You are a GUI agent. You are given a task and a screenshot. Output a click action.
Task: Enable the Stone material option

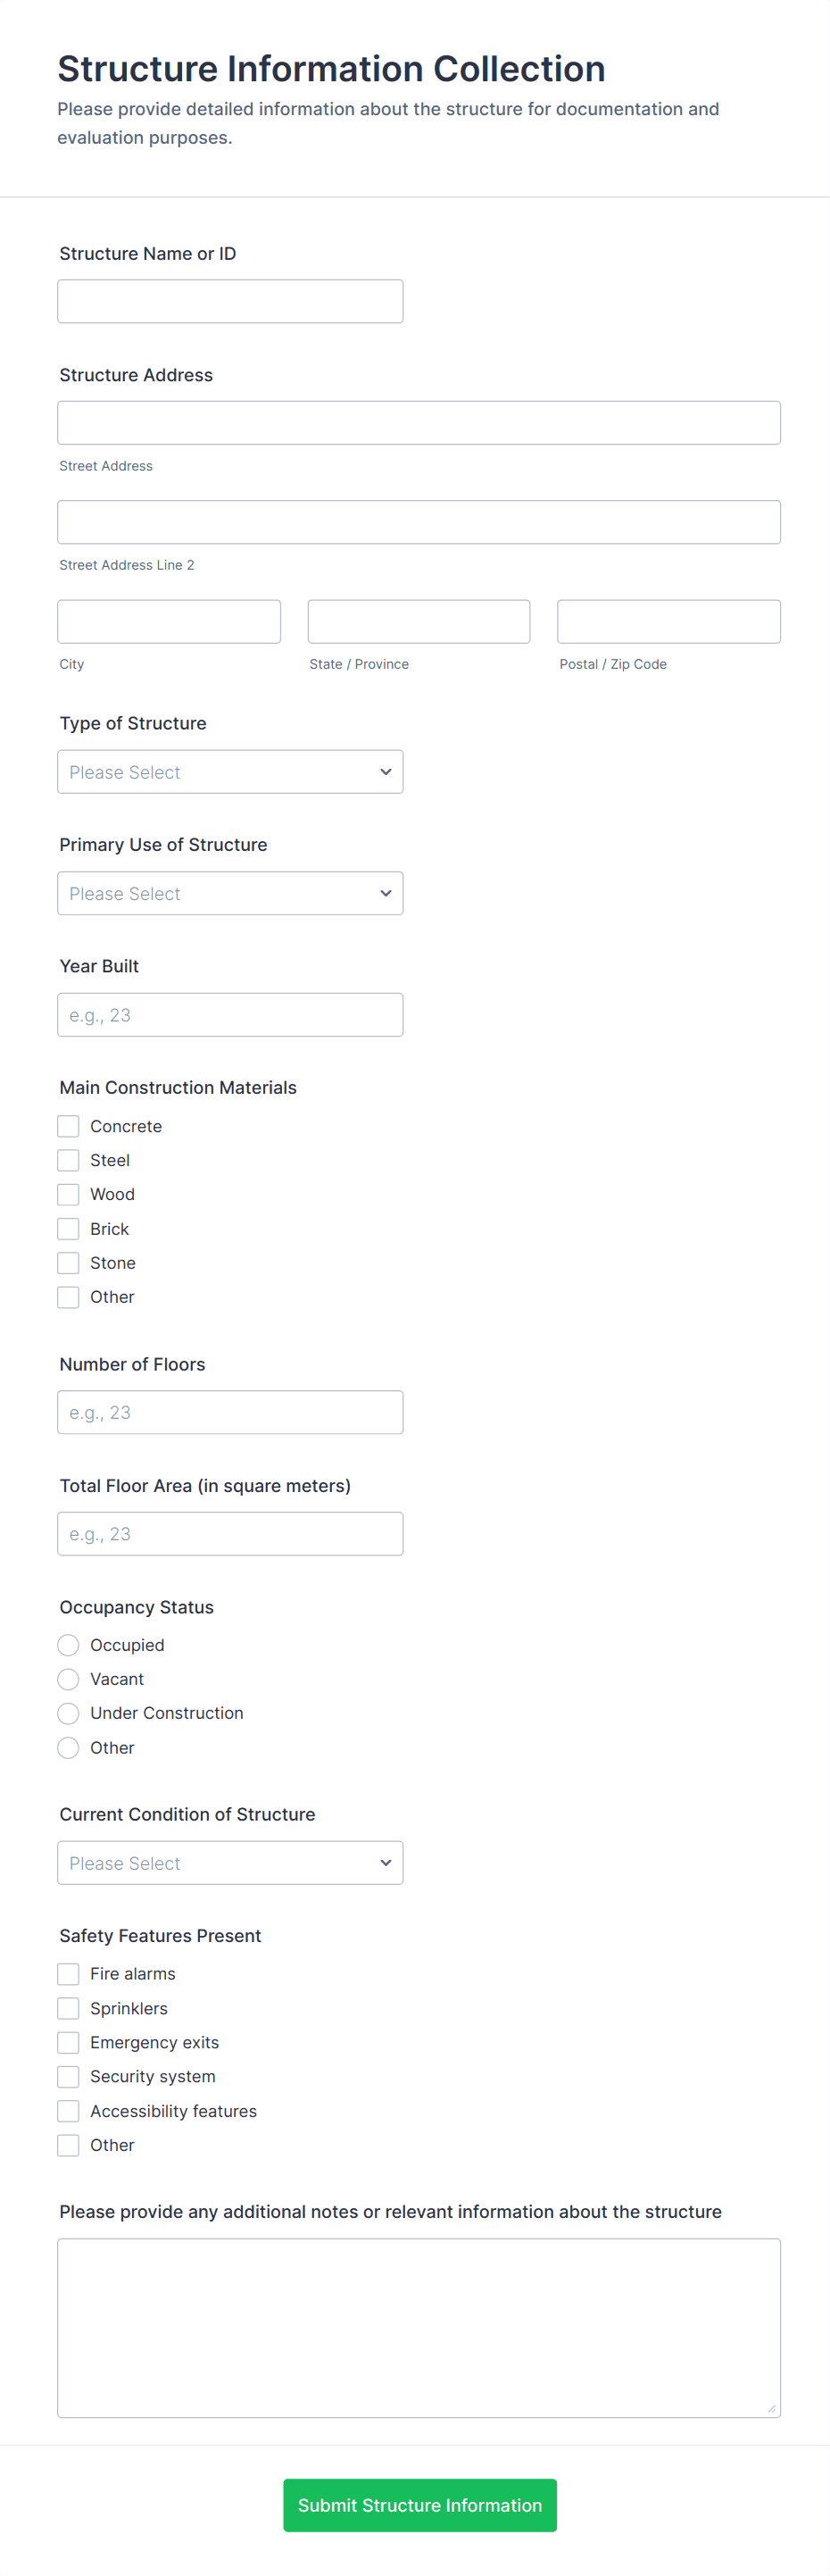tap(68, 1262)
